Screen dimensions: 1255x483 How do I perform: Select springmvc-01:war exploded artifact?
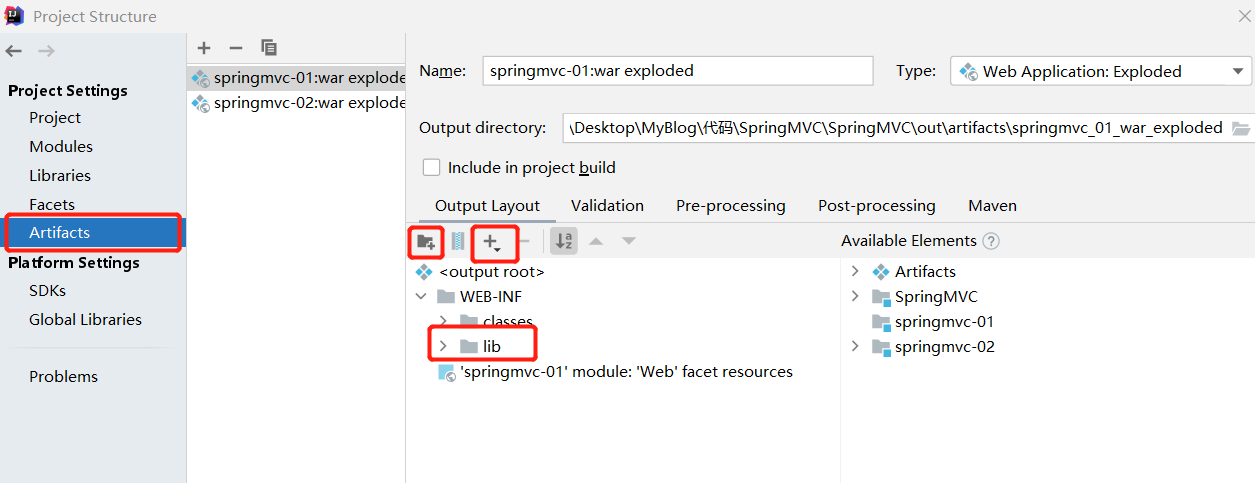click(x=296, y=77)
